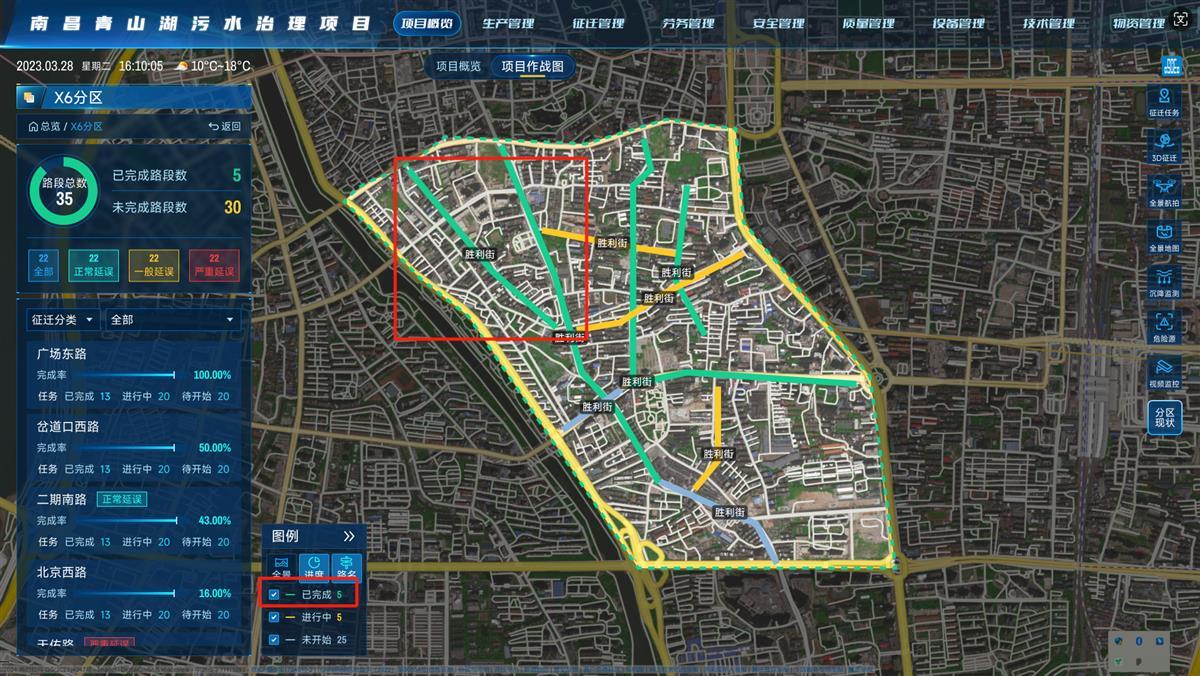Image resolution: width=1200 pixels, height=676 pixels.
Task: Click 岔道口西路 completion progress bar
Action: click(125, 448)
